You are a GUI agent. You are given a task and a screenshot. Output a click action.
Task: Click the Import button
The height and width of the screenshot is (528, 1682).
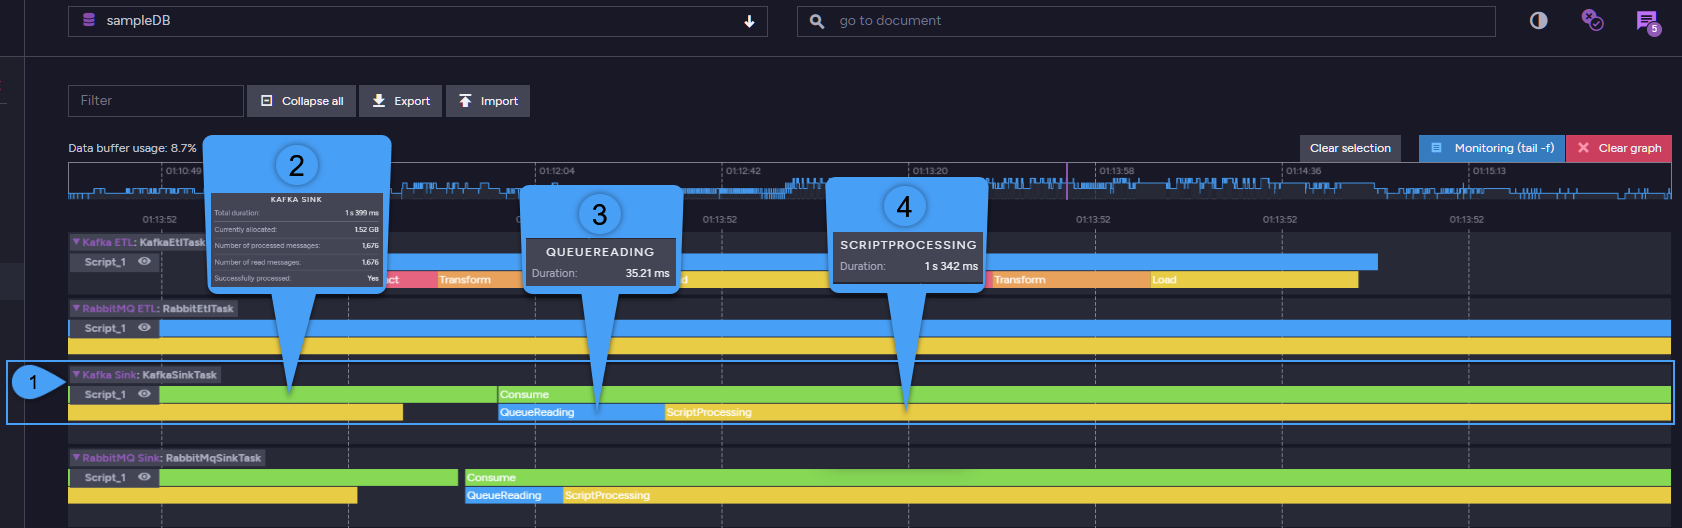coord(488,101)
